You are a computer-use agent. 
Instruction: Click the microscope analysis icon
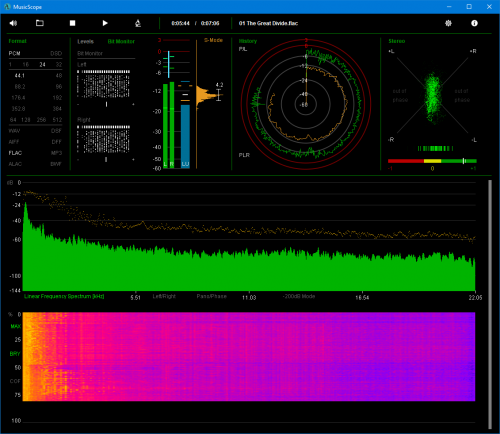click(138, 23)
